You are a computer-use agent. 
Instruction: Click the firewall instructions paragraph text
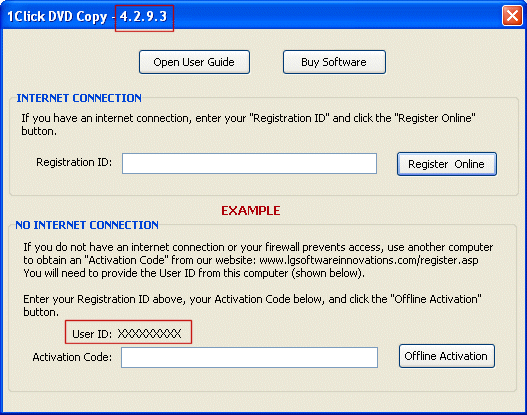(x=258, y=260)
